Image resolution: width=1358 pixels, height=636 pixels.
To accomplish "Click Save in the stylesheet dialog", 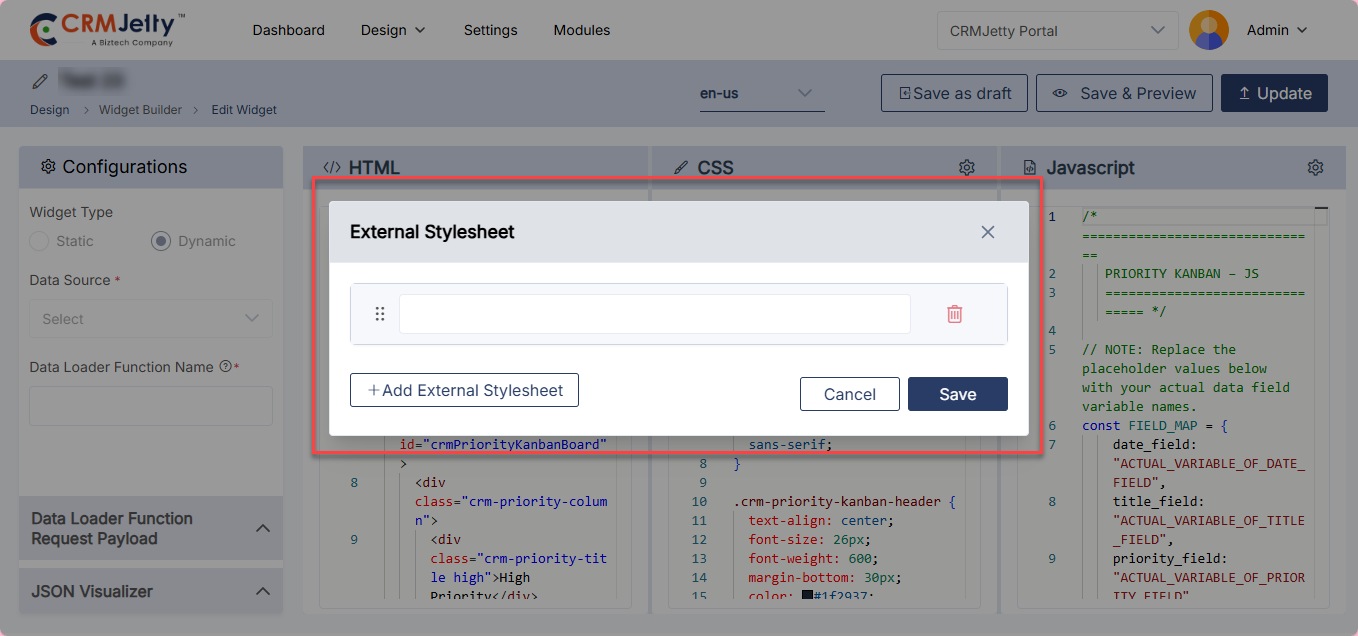I will [x=957, y=394].
